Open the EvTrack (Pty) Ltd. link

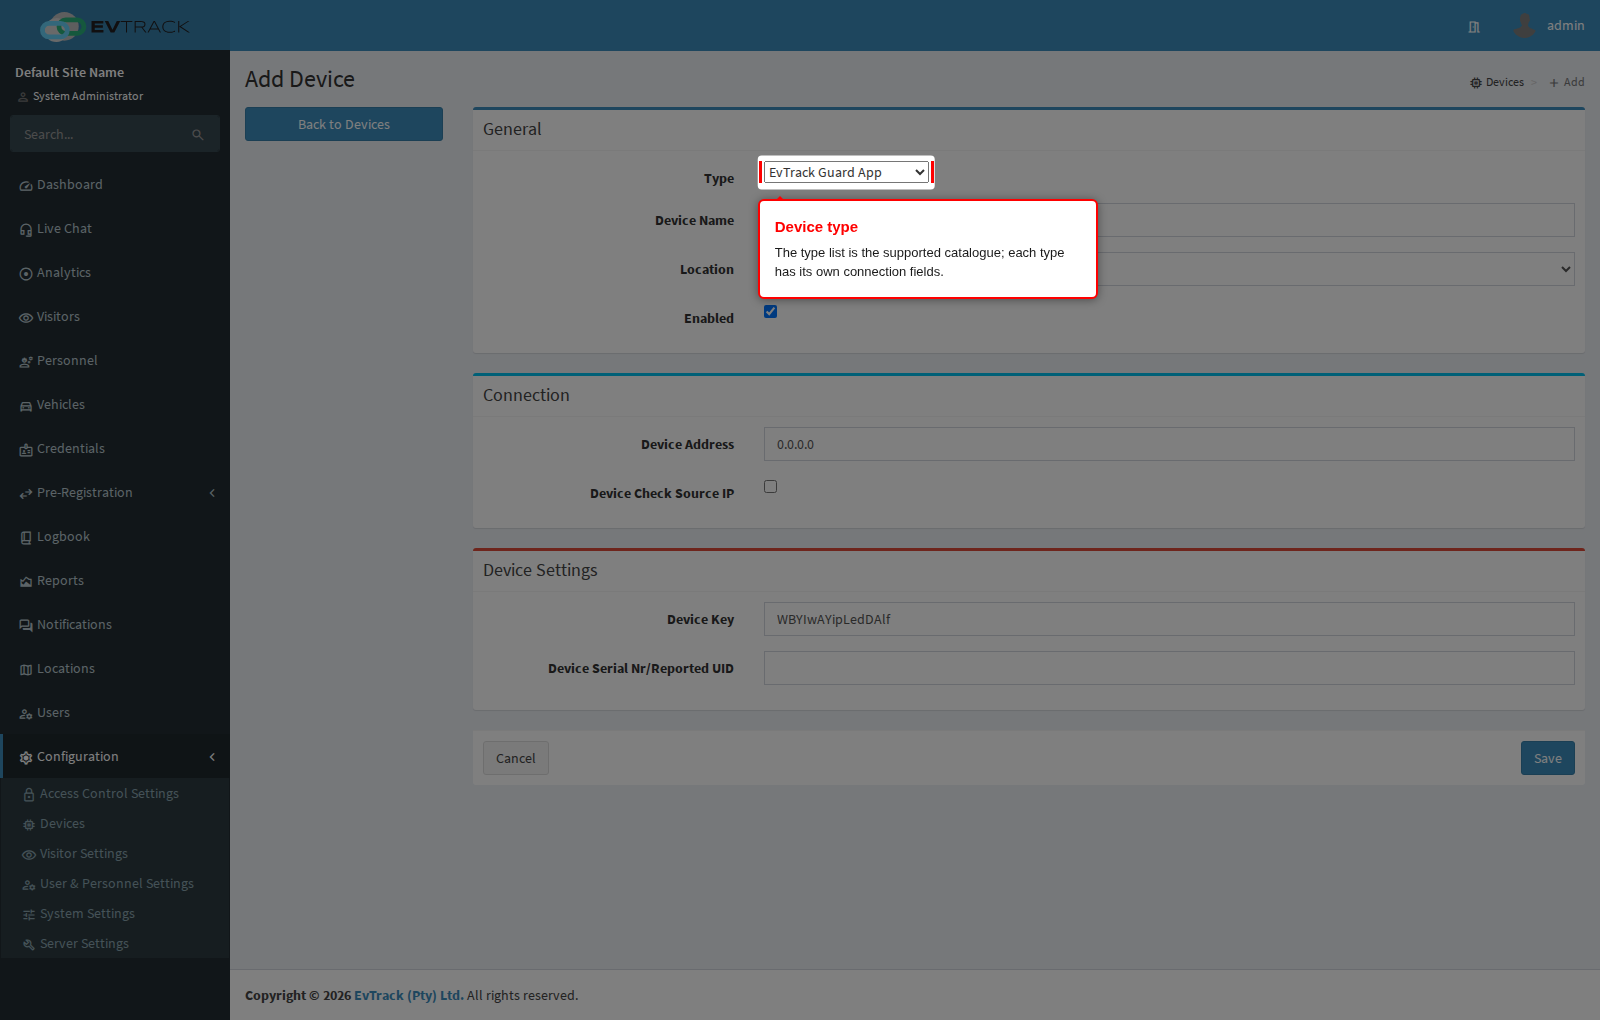click(409, 995)
